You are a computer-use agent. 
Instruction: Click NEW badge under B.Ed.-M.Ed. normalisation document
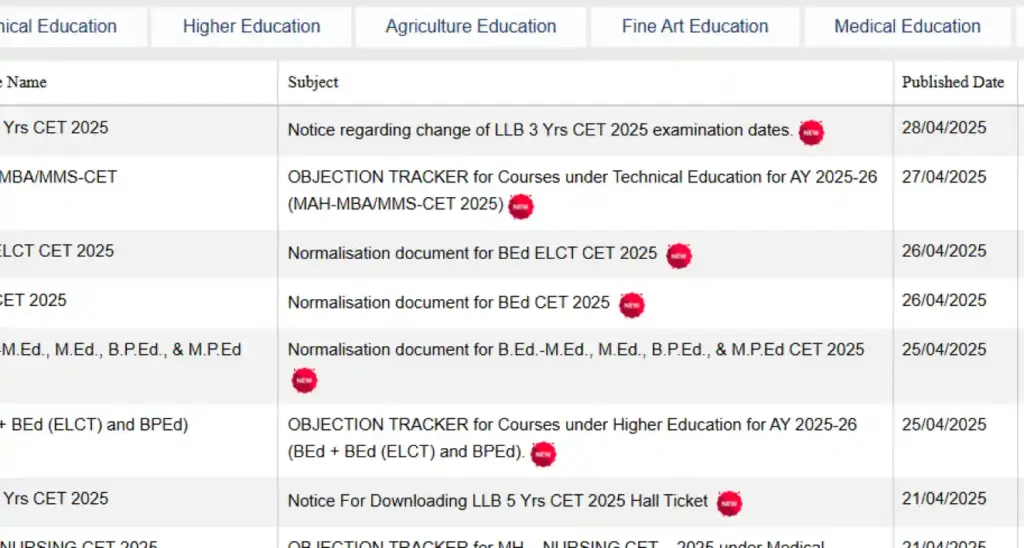304,380
